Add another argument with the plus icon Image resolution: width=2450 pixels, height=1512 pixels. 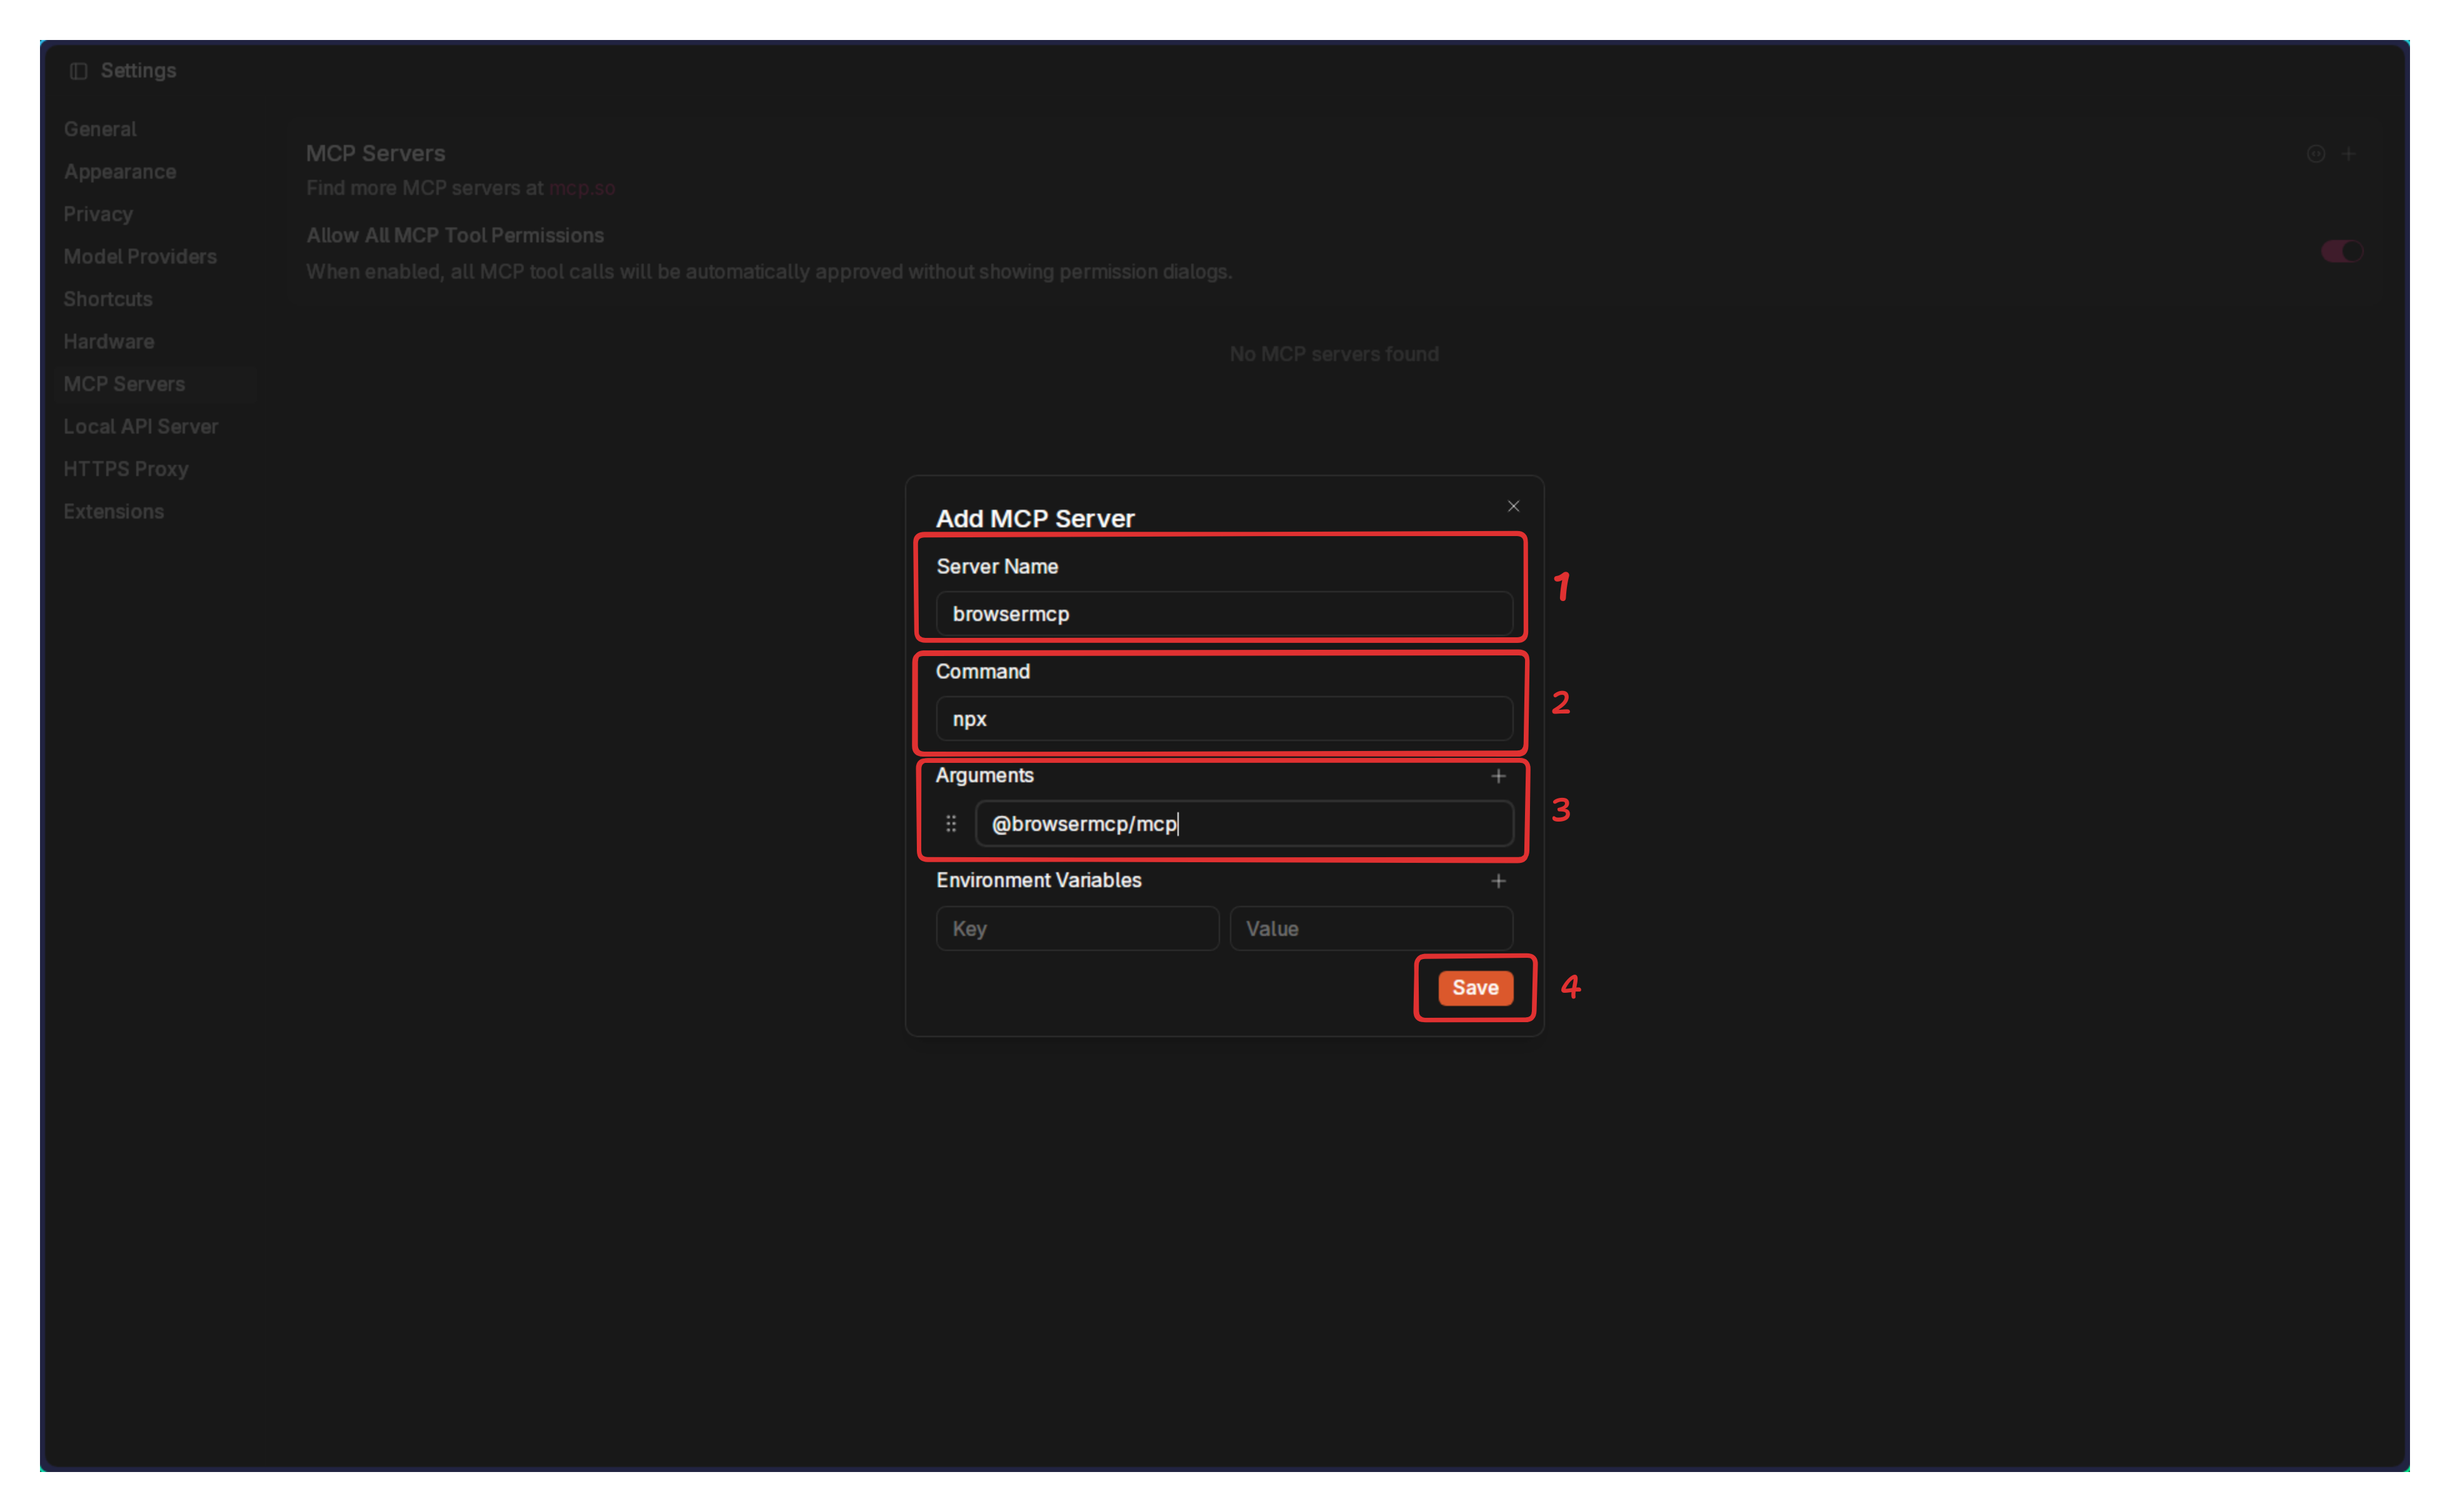click(1498, 775)
